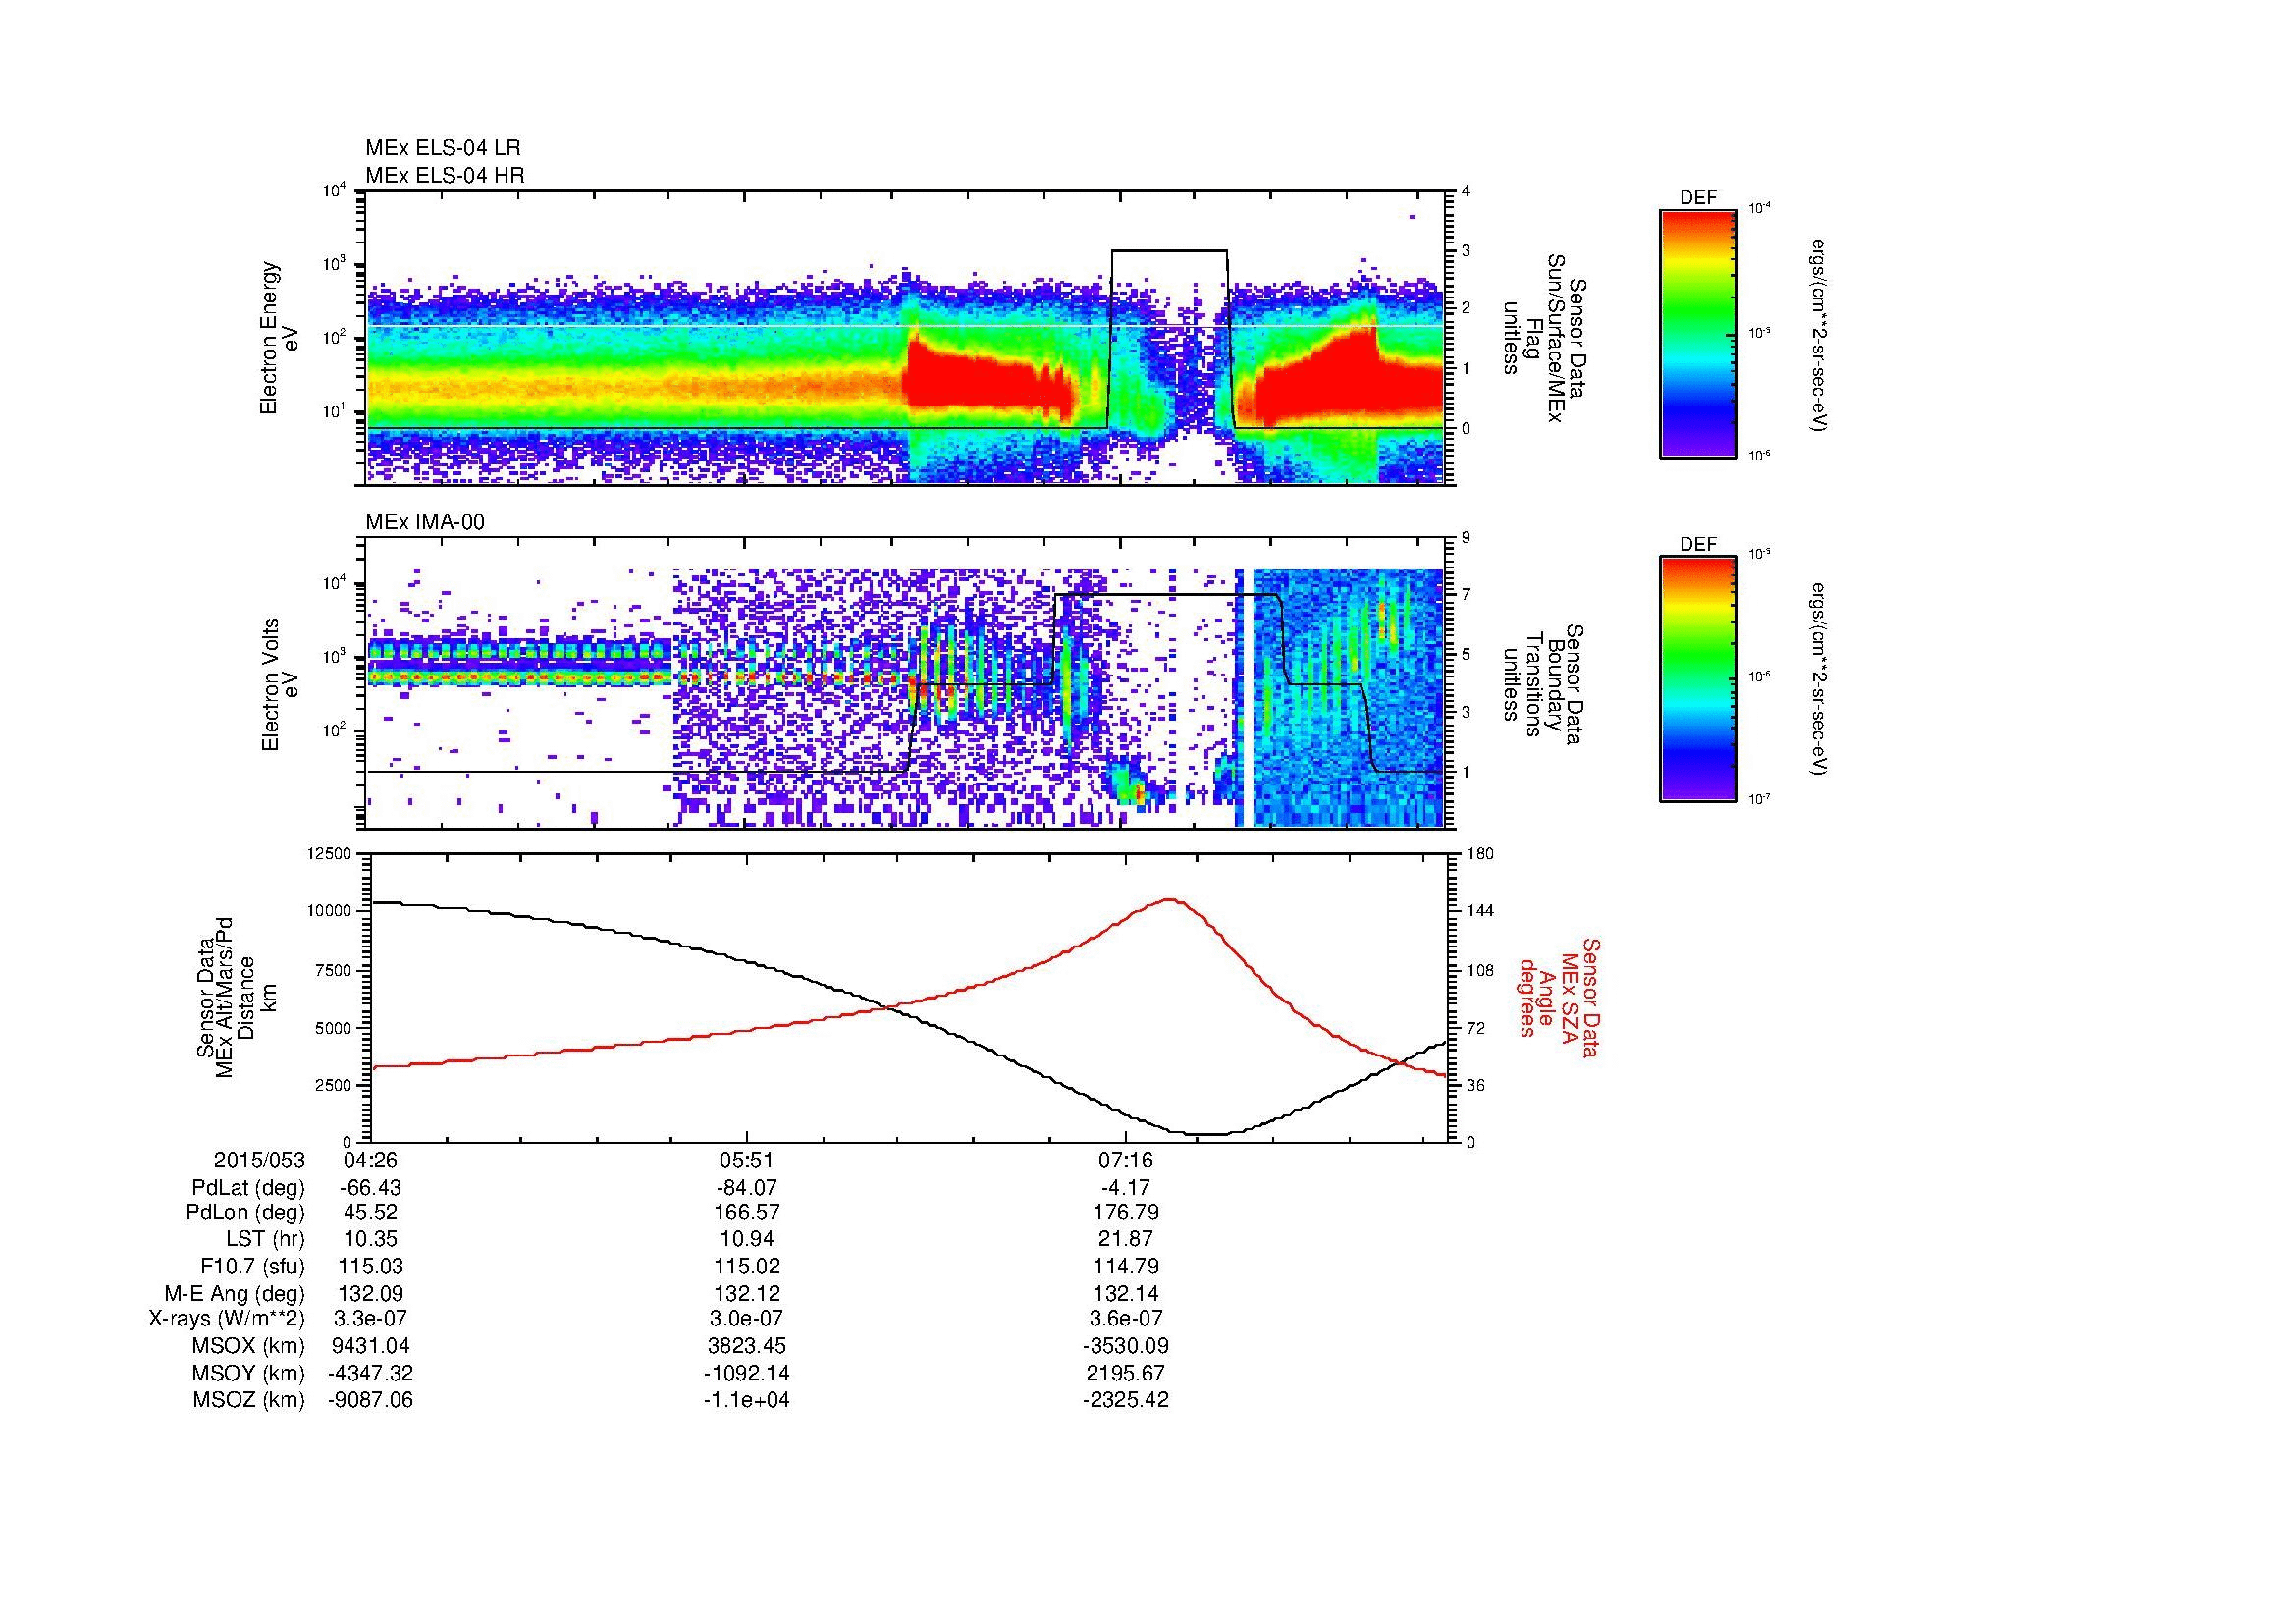Click the LST value '10.35'
The width and height of the screenshot is (2296, 1623).
[x=370, y=1239]
